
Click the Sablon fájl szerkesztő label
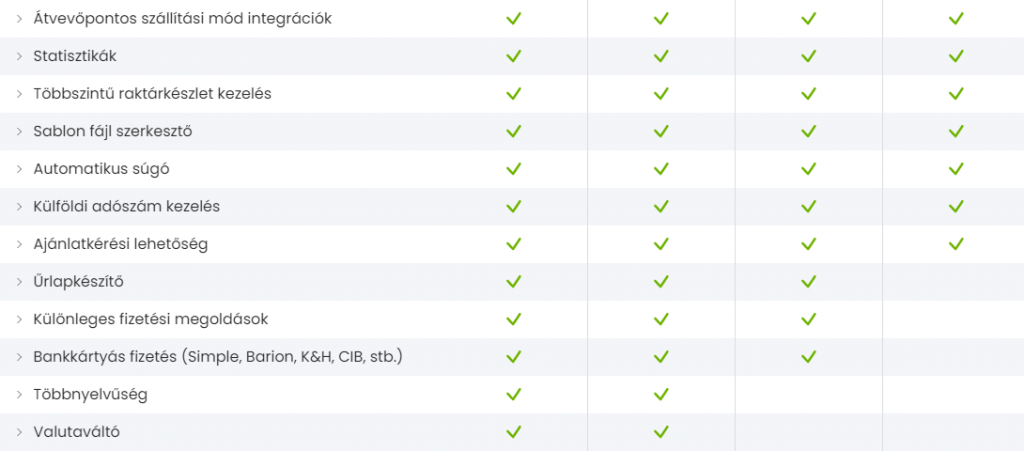[x=112, y=131]
